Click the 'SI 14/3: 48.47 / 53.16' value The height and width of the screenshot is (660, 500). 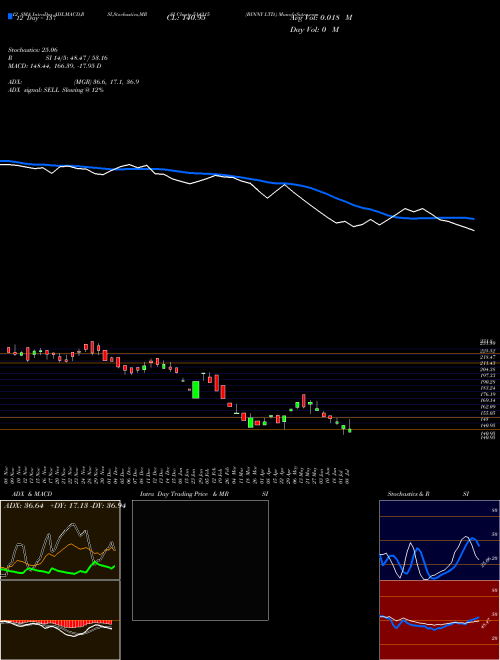click(77, 58)
